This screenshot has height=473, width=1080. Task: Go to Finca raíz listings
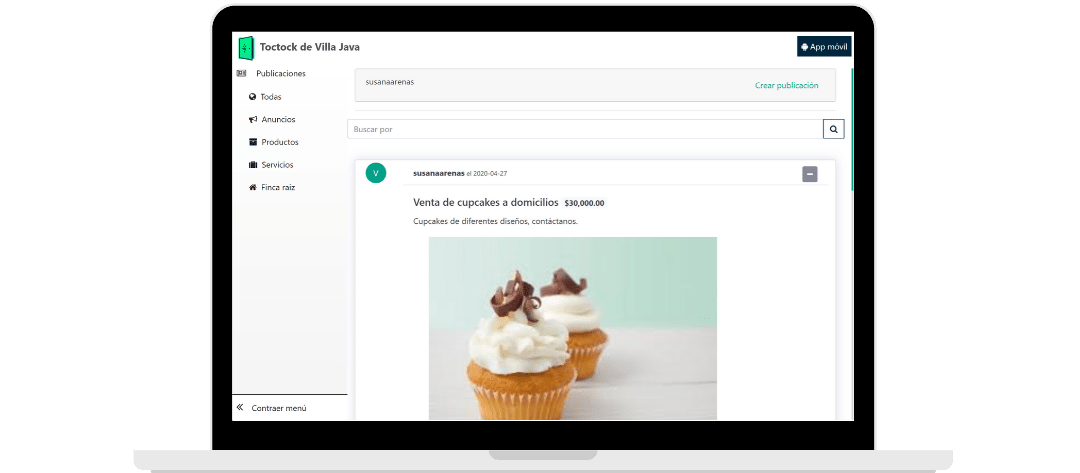(x=277, y=188)
